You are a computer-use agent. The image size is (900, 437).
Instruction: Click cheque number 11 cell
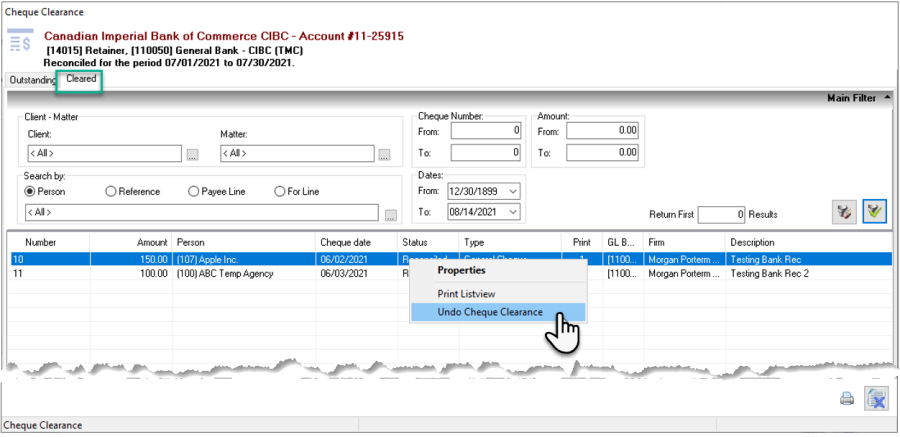coord(49,274)
